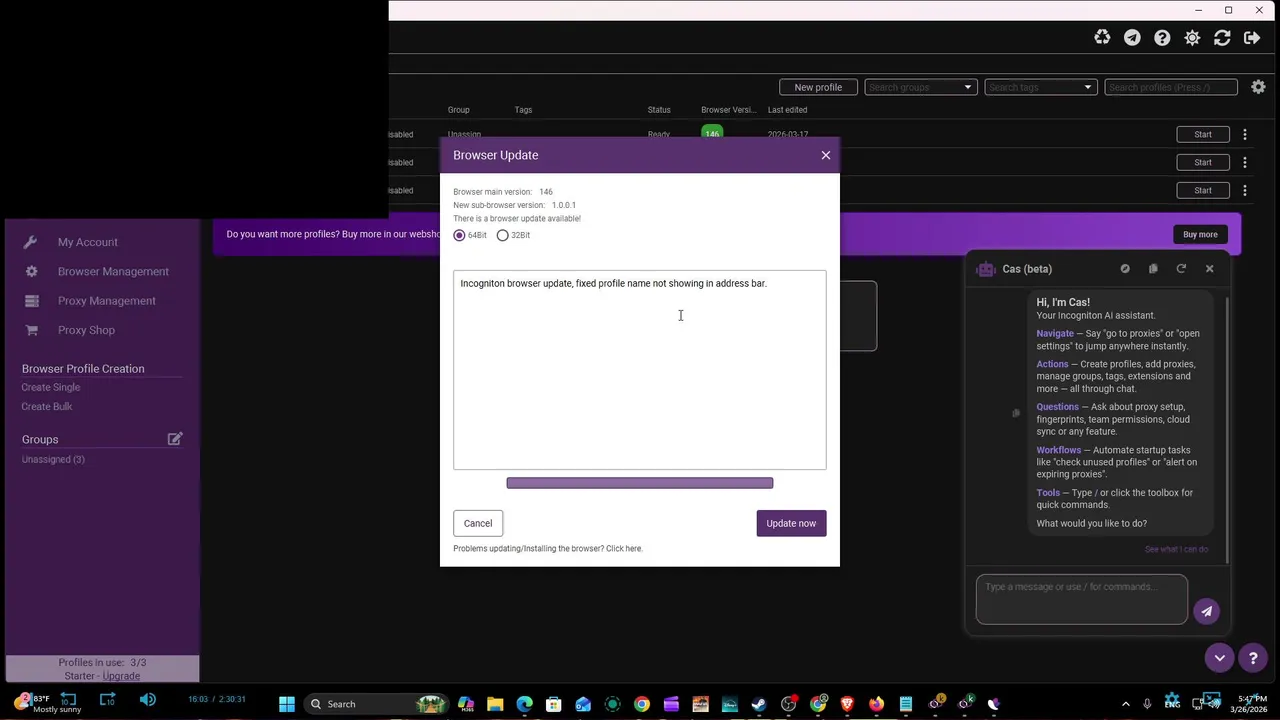The width and height of the screenshot is (1280, 720).
Task: Close the Browser Update dialog with X
Action: 826,155
